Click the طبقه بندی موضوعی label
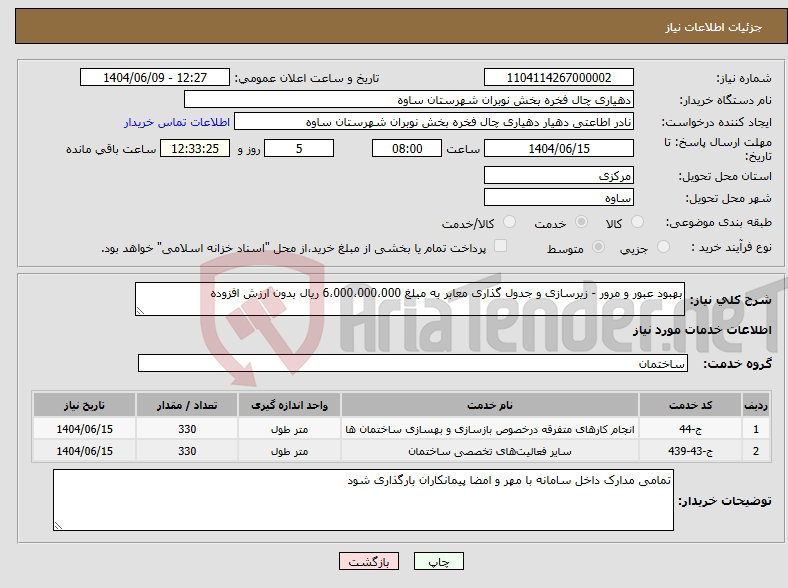 pyautogui.click(x=719, y=222)
